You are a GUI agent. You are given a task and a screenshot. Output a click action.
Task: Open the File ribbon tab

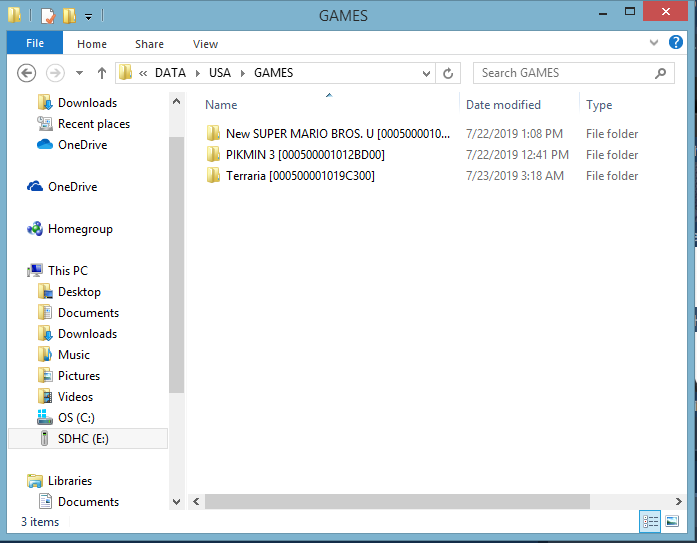coord(35,43)
